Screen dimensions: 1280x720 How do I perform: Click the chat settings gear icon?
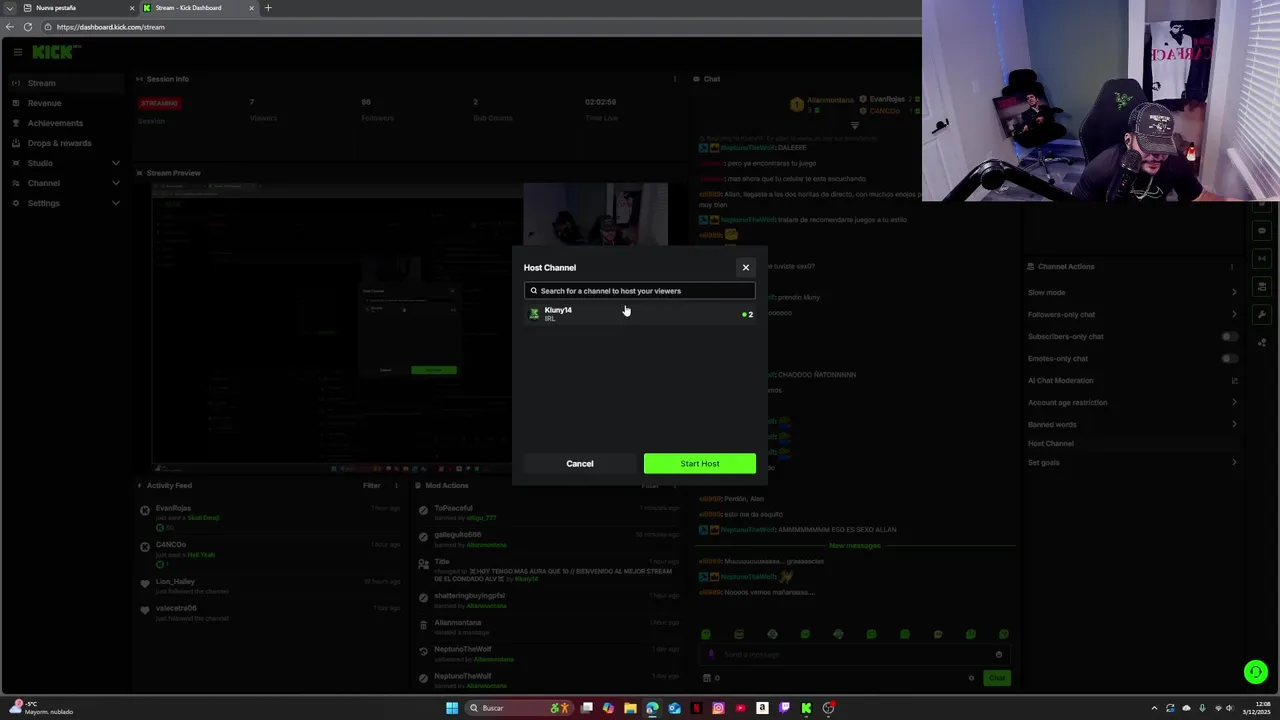click(x=971, y=678)
